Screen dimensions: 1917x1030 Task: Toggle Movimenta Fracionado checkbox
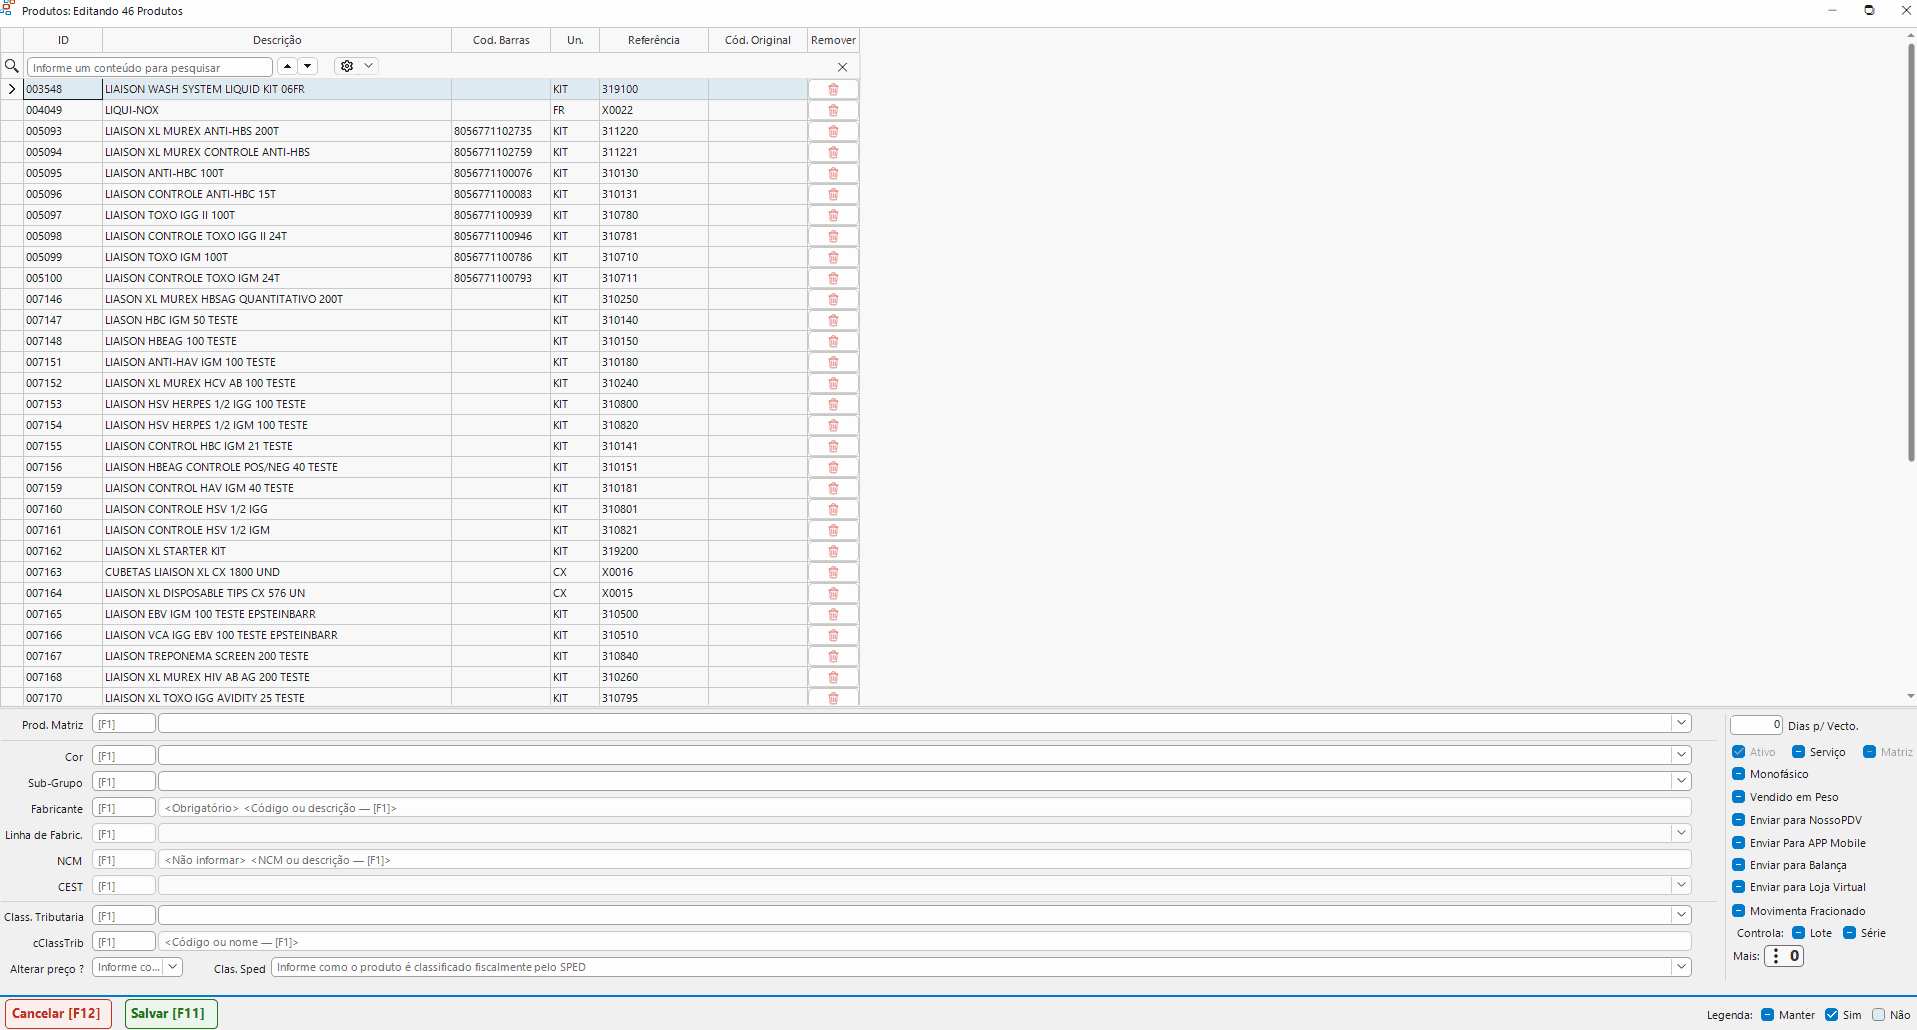(1739, 911)
